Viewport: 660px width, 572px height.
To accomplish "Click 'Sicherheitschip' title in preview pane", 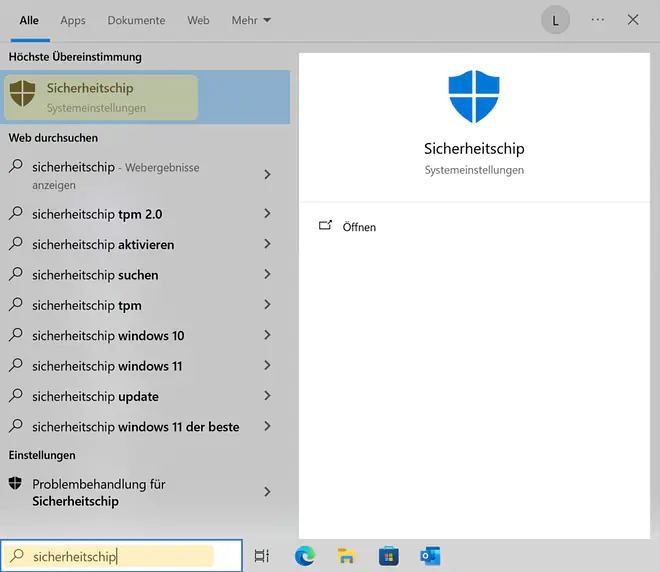I will pos(474,149).
